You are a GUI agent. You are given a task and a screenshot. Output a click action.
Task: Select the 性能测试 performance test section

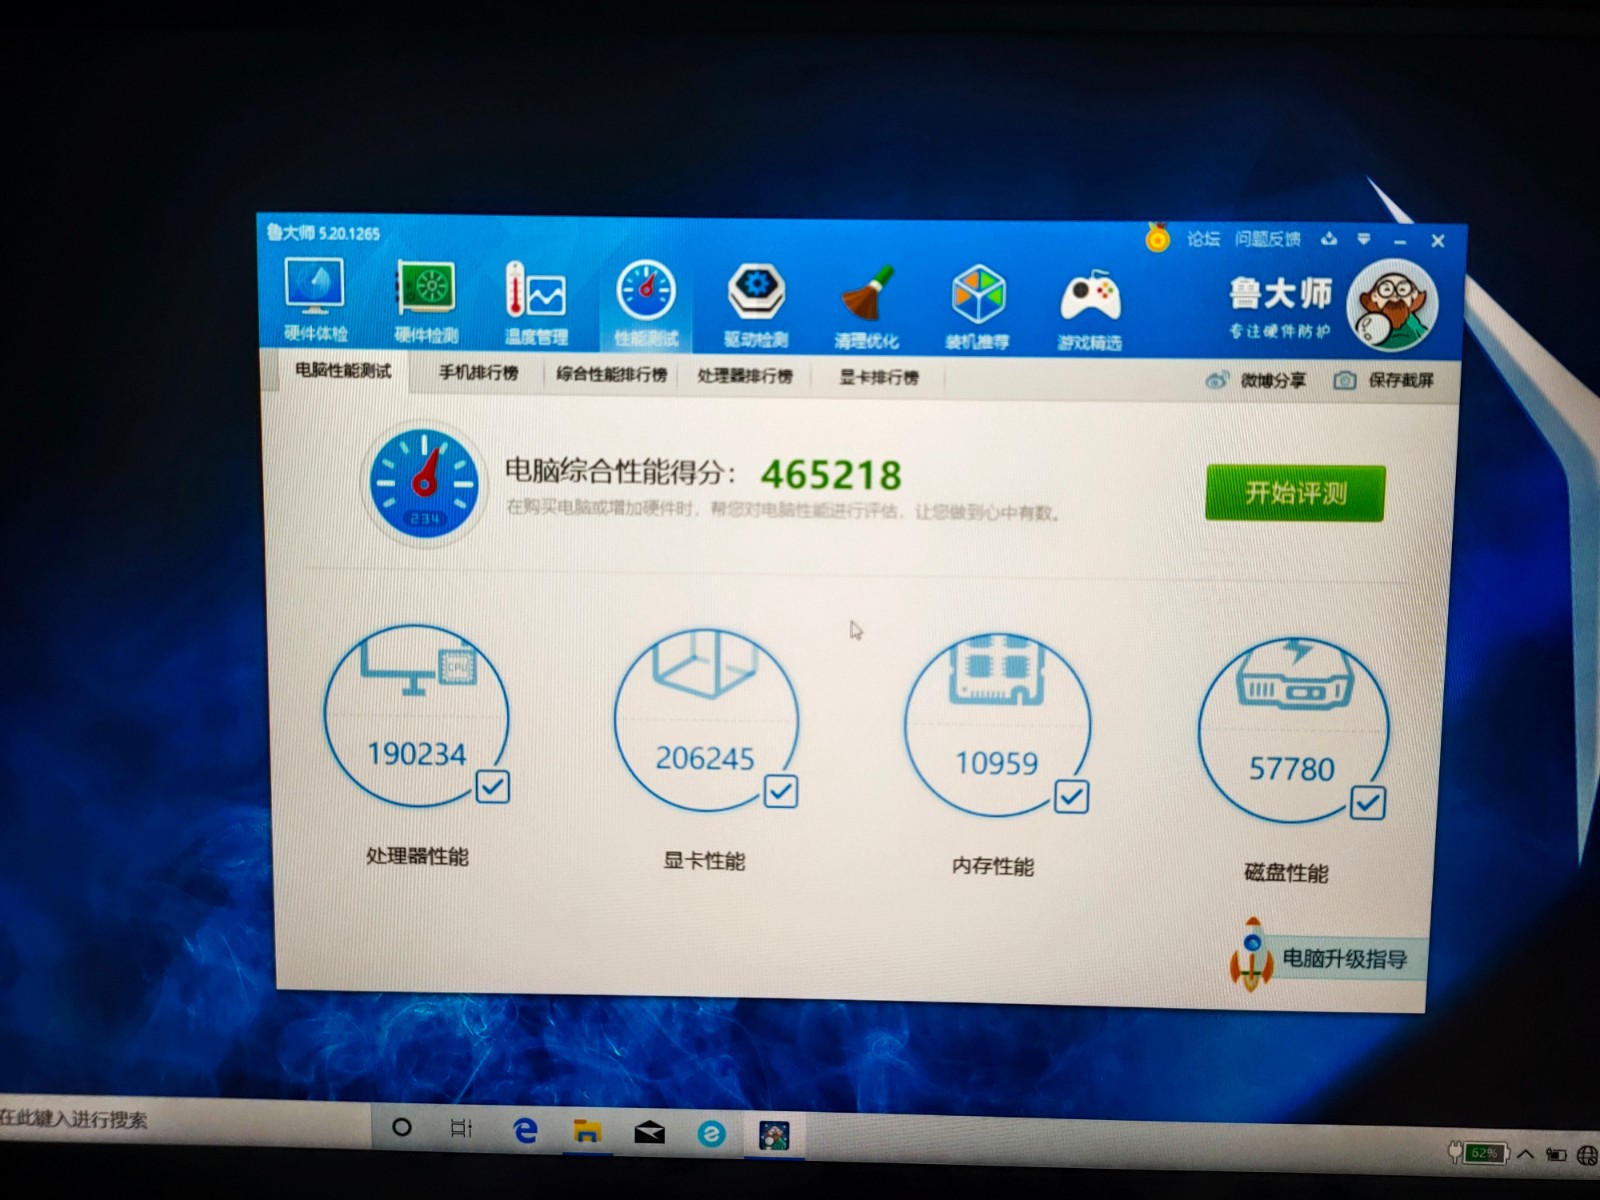click(x=646, y=305)
